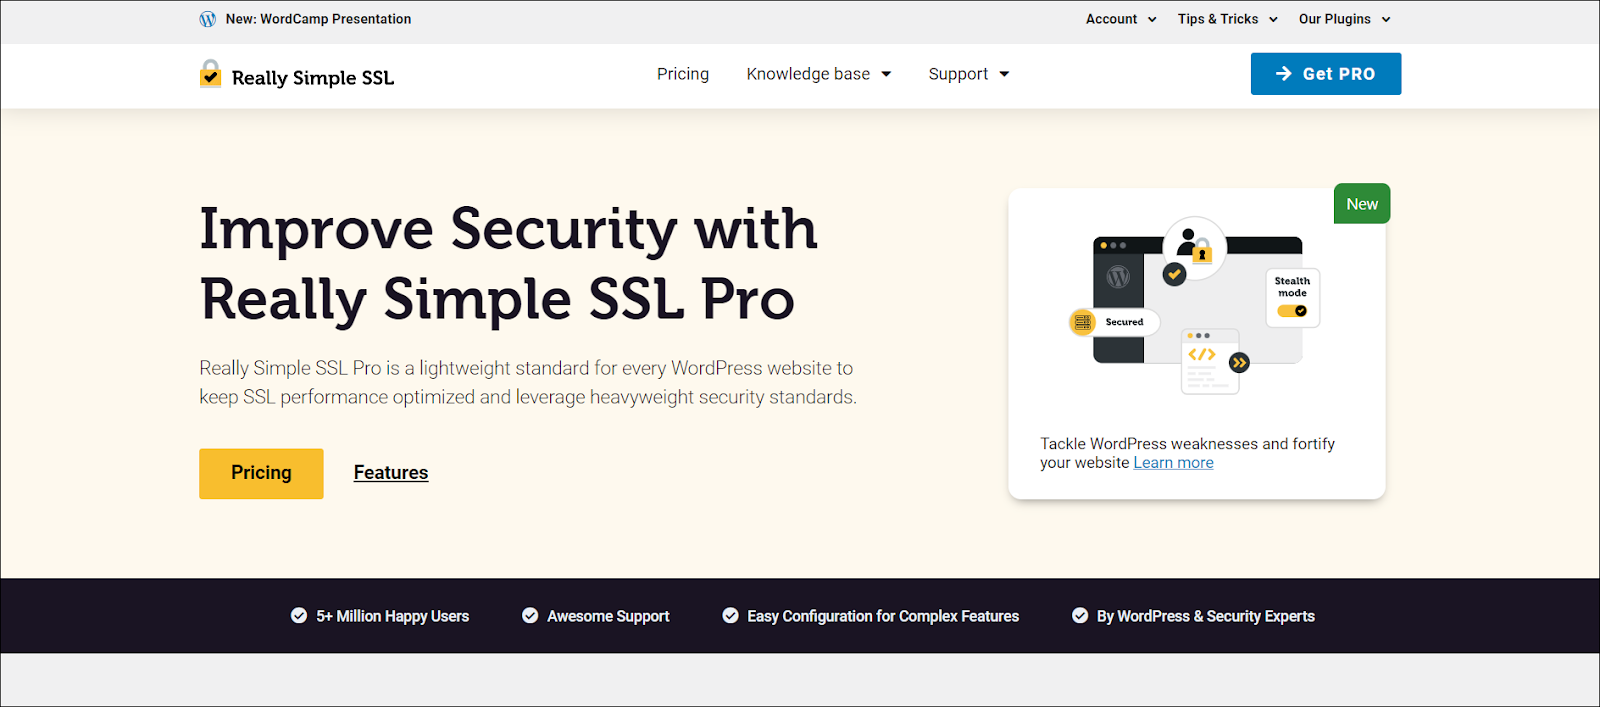Open the Knowledge base menu
Screen dimensions: 1600x707
(808, 74)
